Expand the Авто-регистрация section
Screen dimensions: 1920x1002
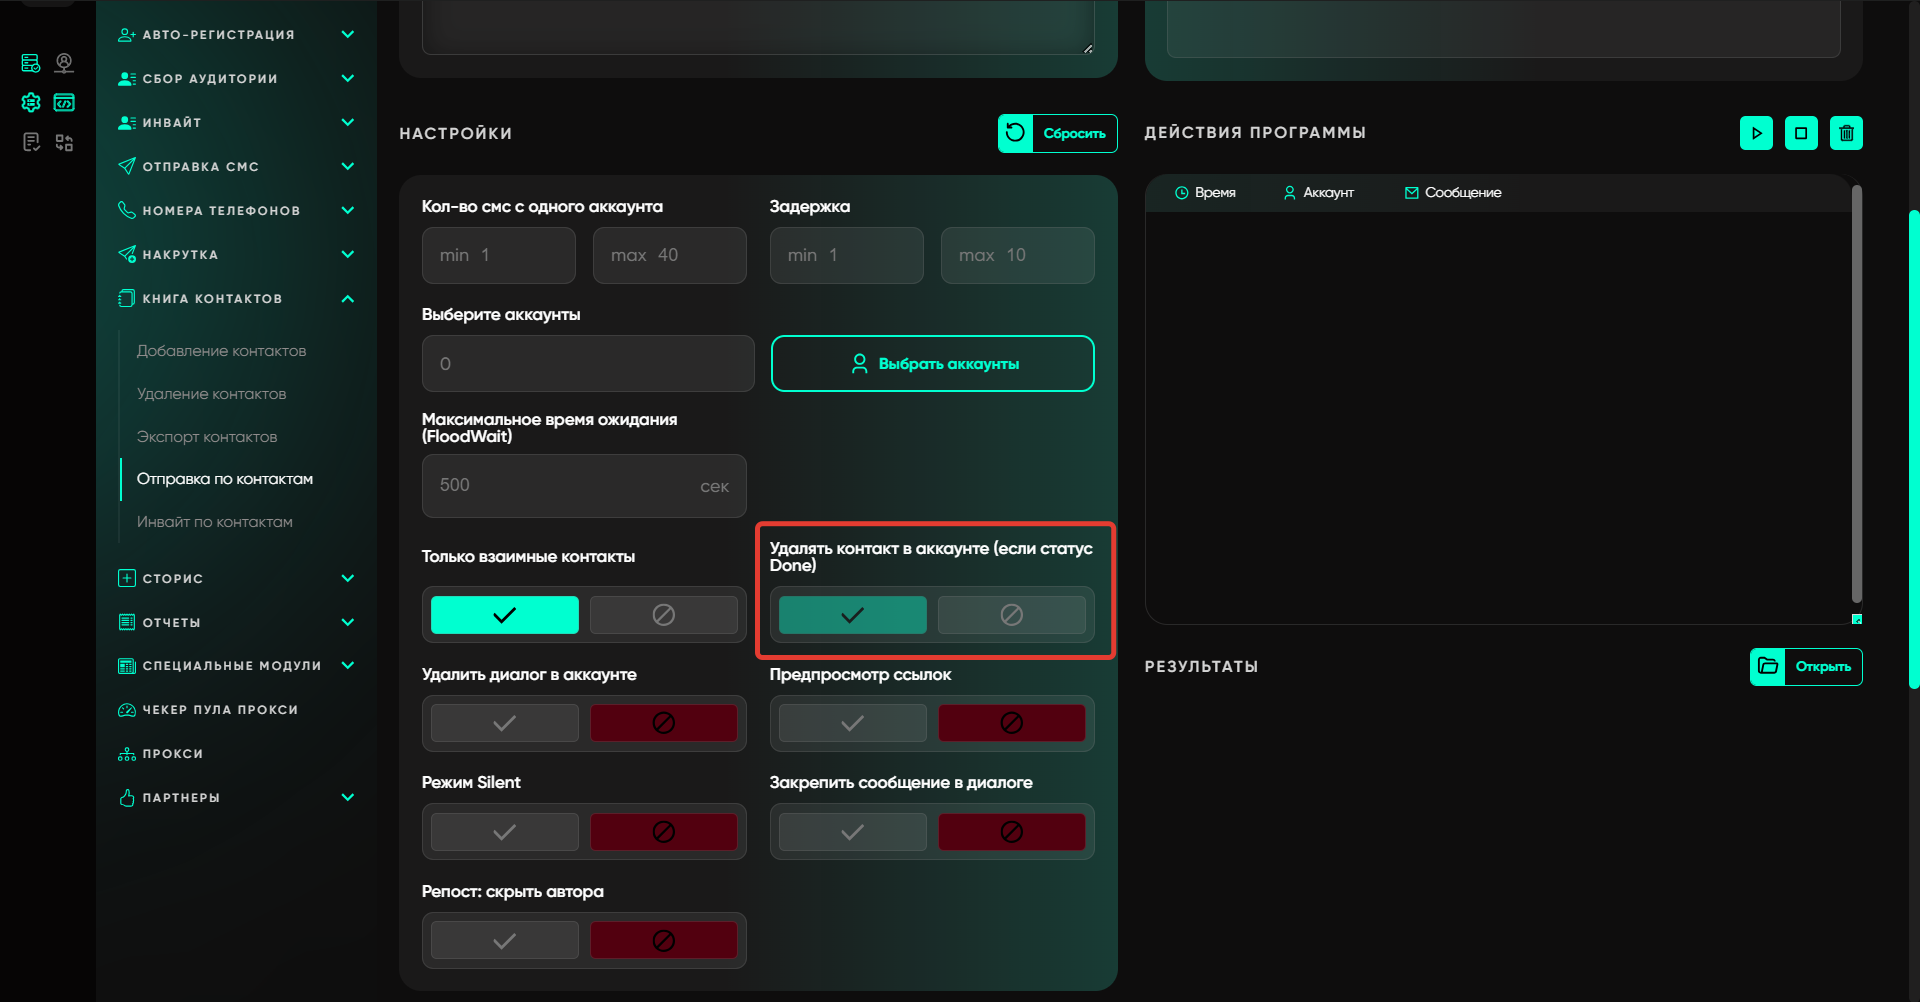click(x=347, y=34)
